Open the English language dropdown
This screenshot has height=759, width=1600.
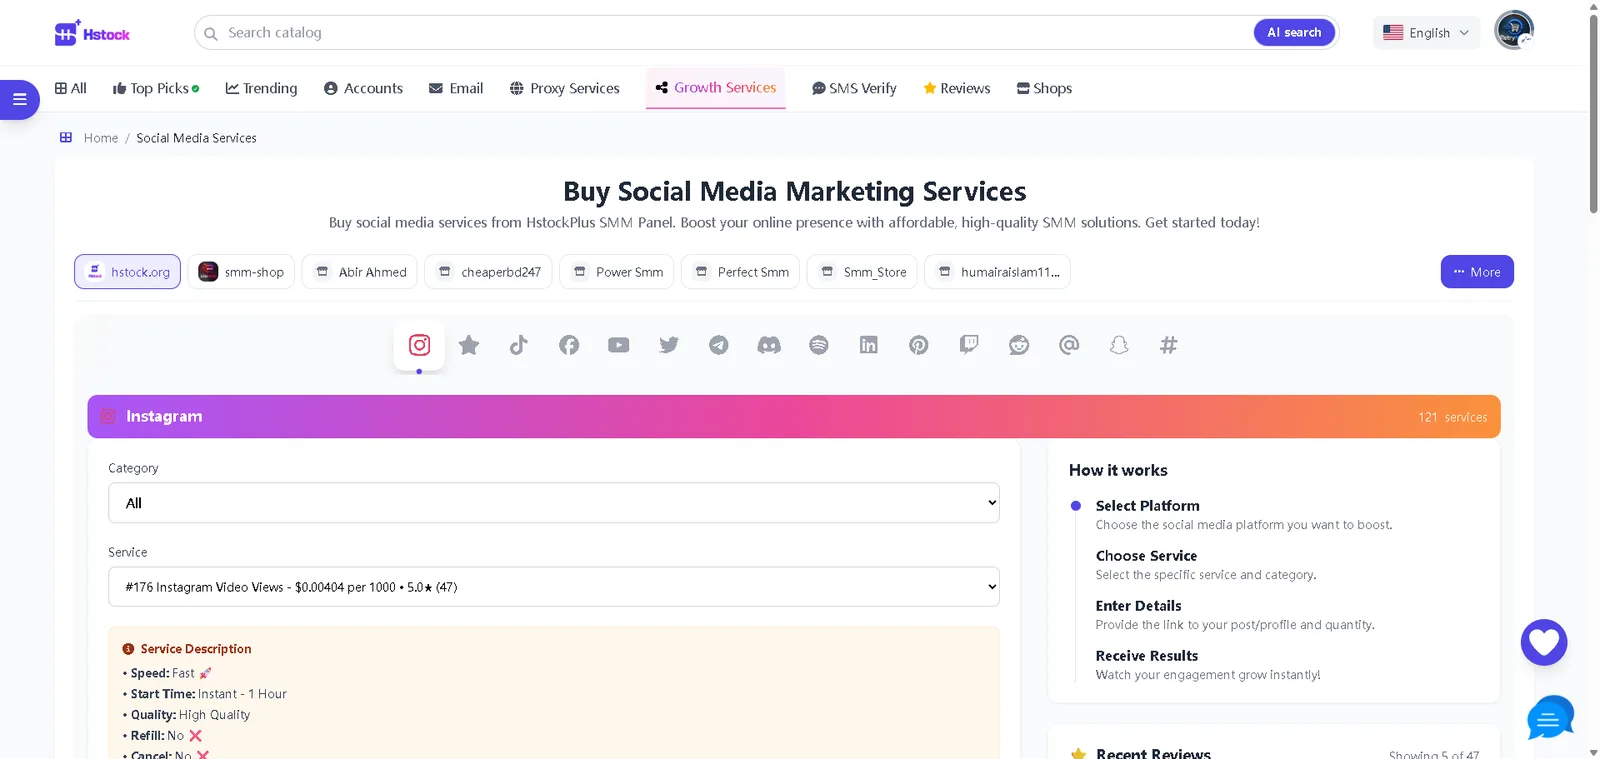1426,33
